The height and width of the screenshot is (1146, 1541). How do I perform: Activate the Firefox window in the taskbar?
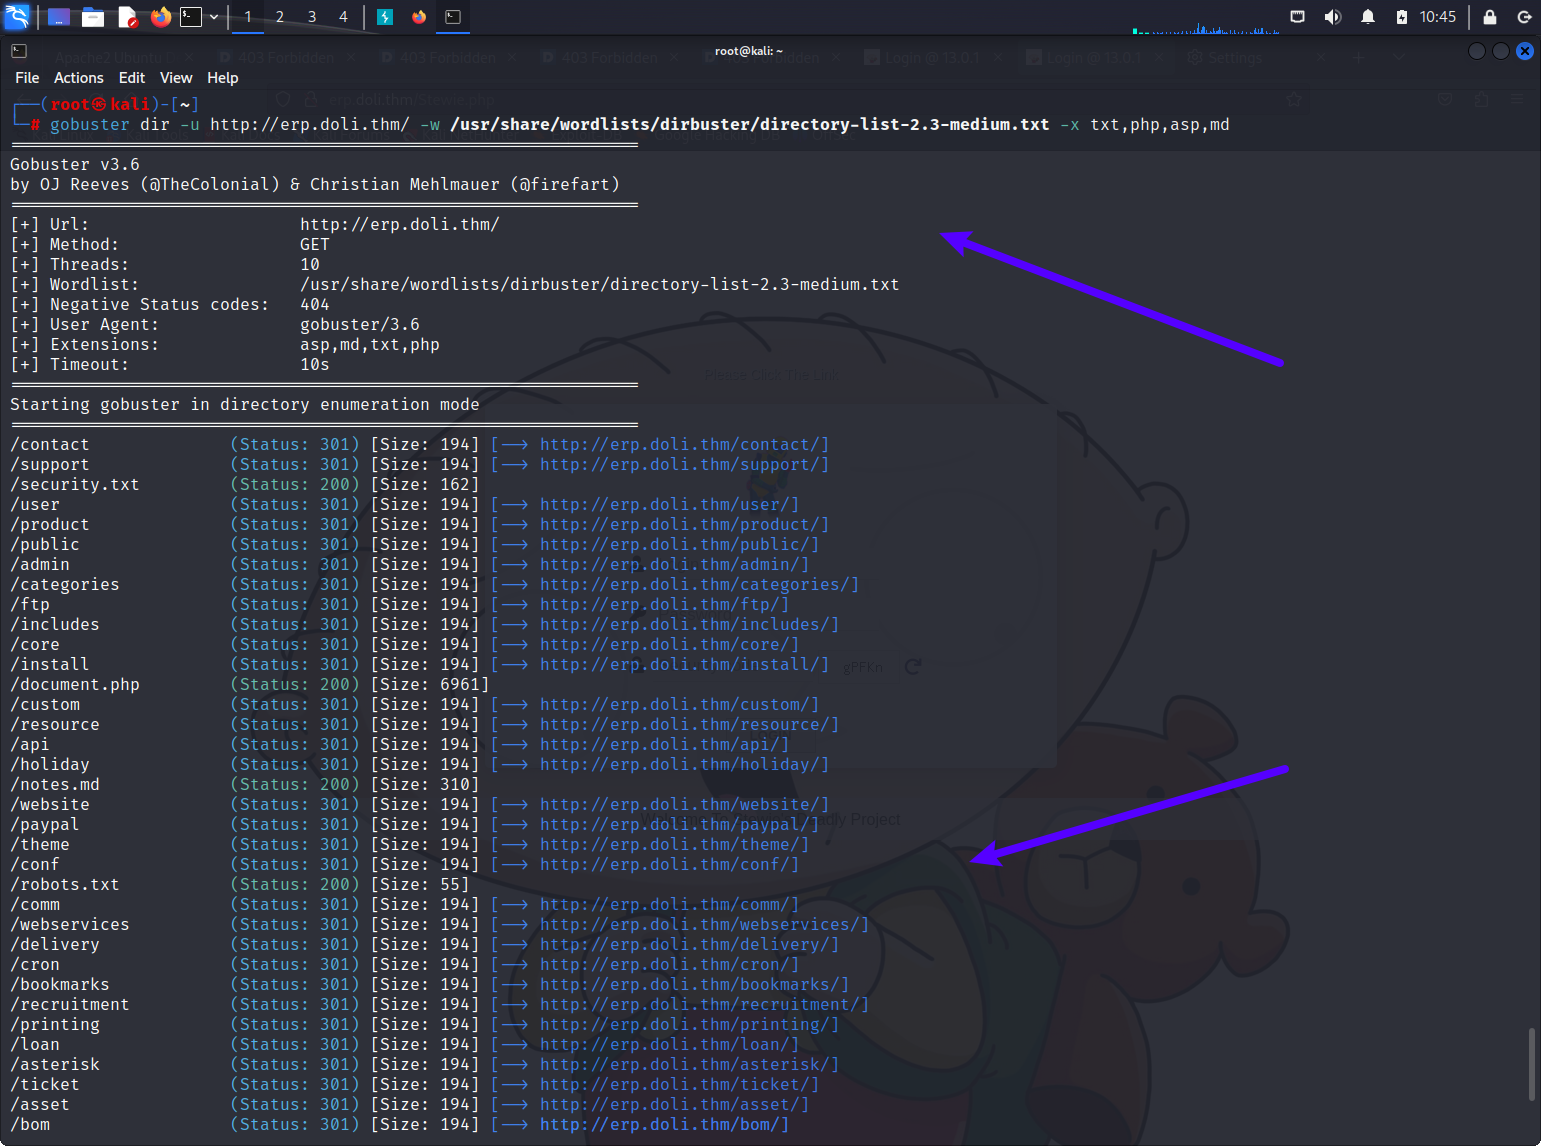coord(419,17)
